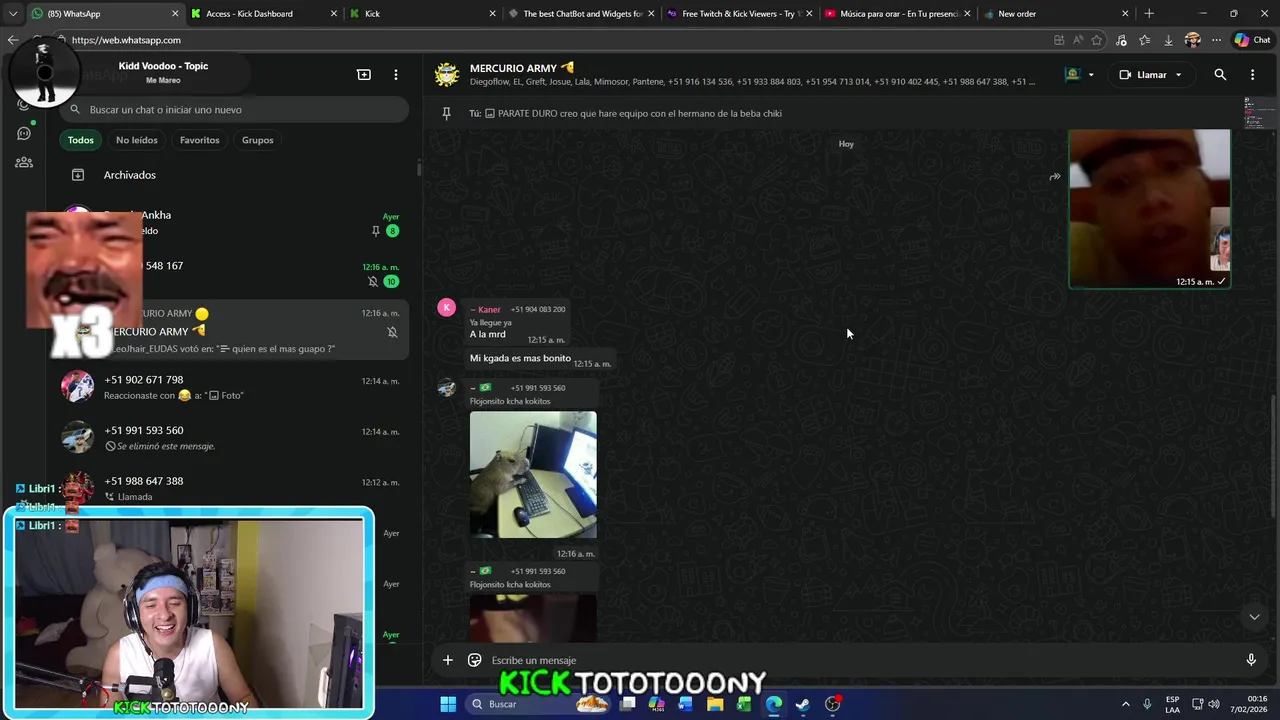This screenshot has height=720, width=1280.
Task: Switch to Música para orar tab
Action: [x=897, y=14]
